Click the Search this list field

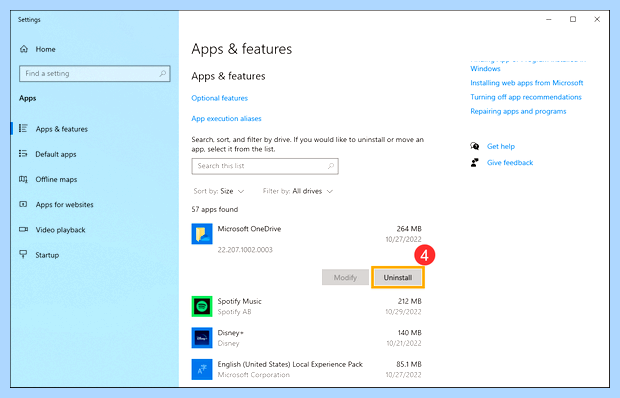point(265,166)
